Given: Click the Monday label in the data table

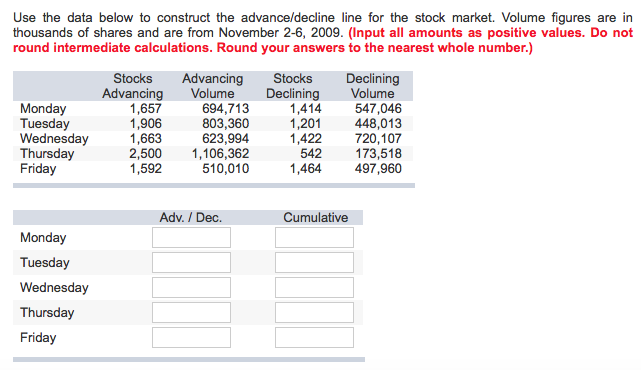Looking at the screenshot, I should 43,109.
